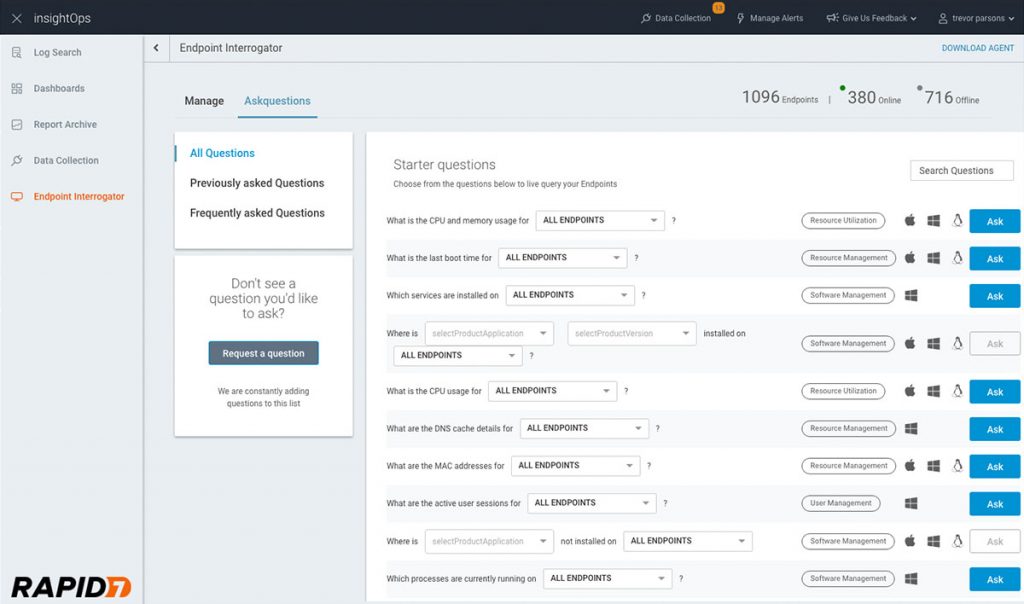Click the Data Collection notification badge in top bar
Viewport: 1024px width, 604px height.
(718, 8)
